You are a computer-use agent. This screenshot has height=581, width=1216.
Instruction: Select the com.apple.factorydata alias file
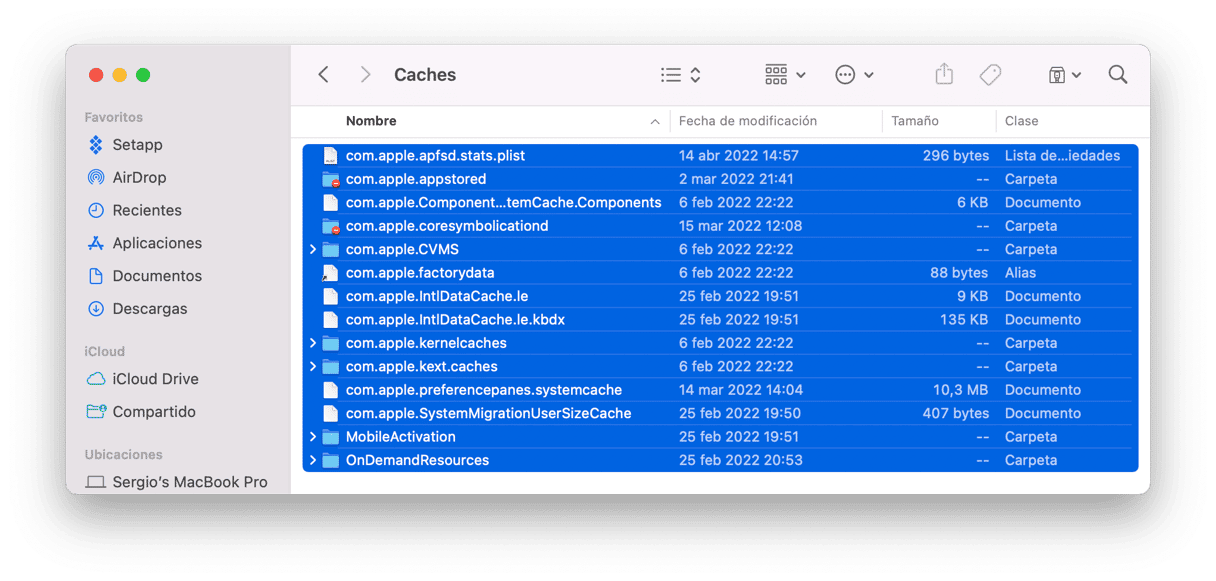coord(419,273)
